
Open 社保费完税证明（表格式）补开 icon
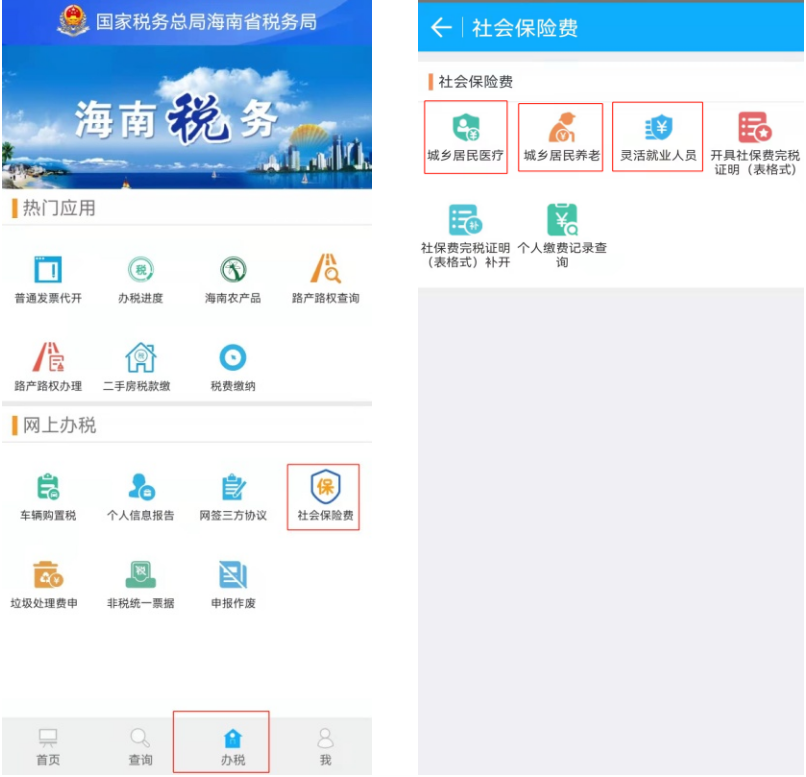(x=465, y=219)
